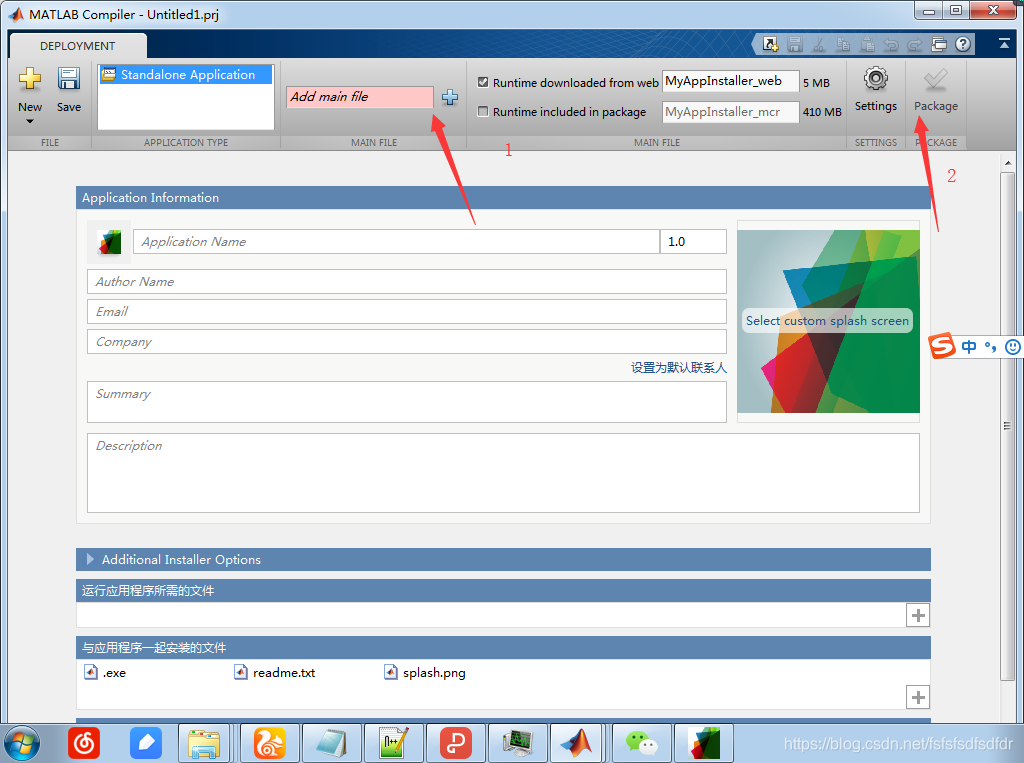Viewport: 1024px width, 763px height.
Task: Expand Additional Installer Options section
Action: (90, 559)
